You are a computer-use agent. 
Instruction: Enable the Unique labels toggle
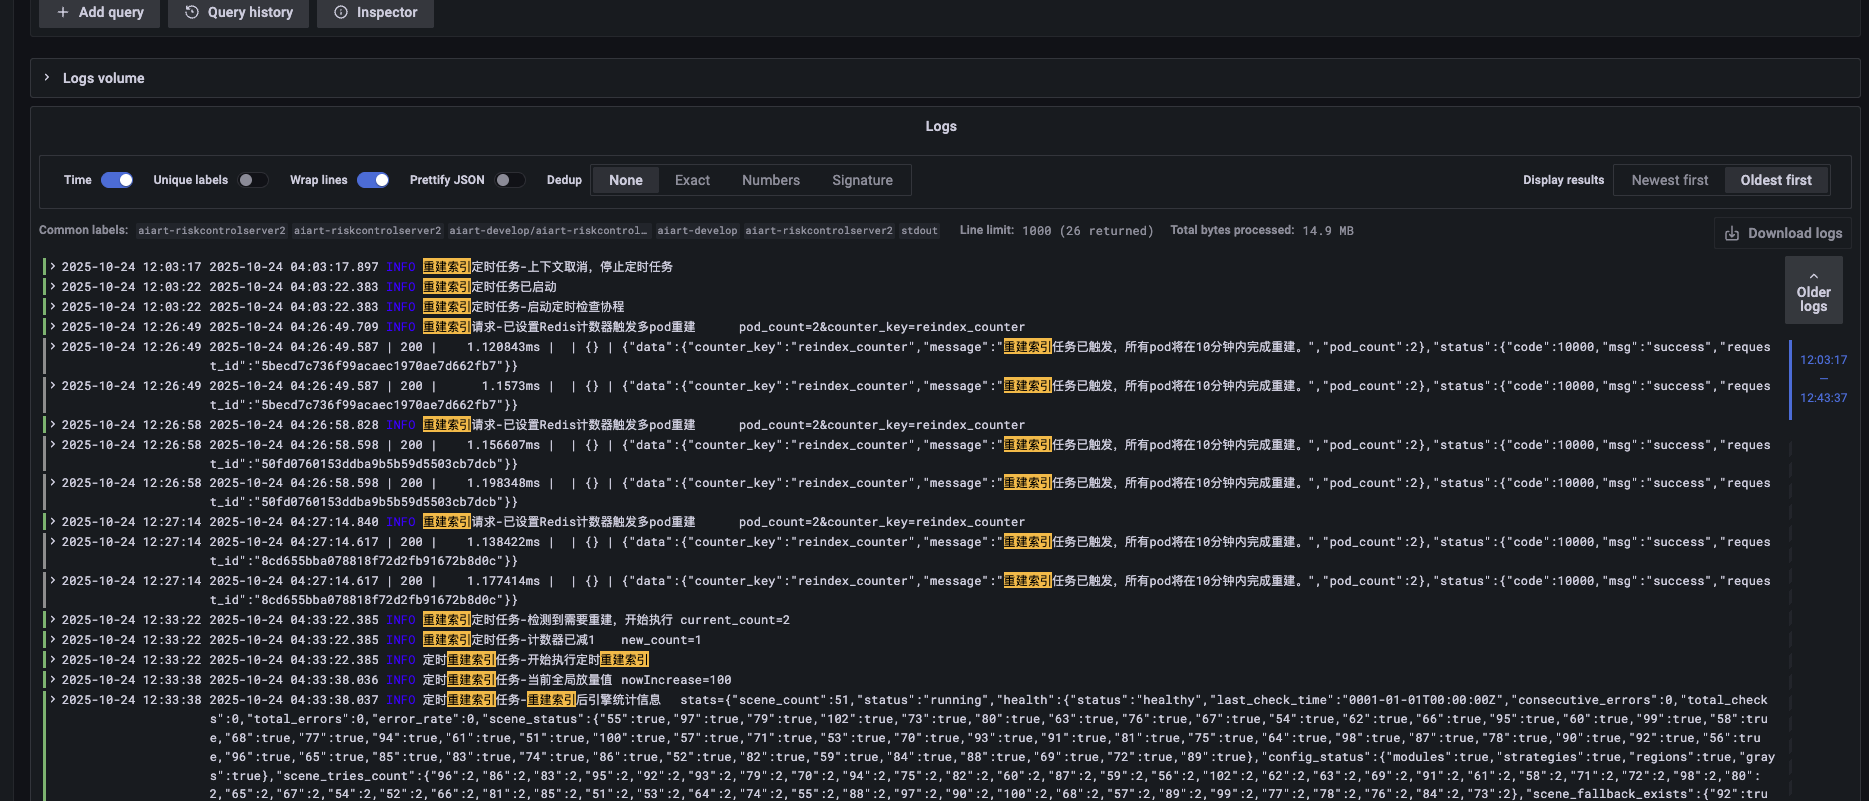253,180
